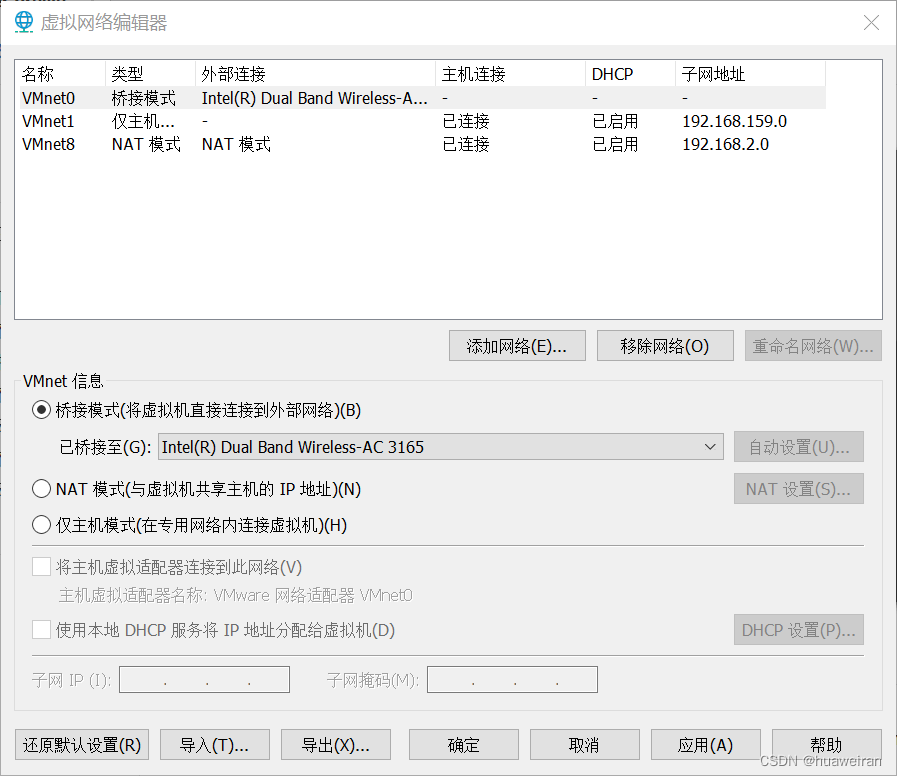The height and width of the screenshot is (776, 897).
Task: Click the 主机连接 column header
Action: [510, 74]
